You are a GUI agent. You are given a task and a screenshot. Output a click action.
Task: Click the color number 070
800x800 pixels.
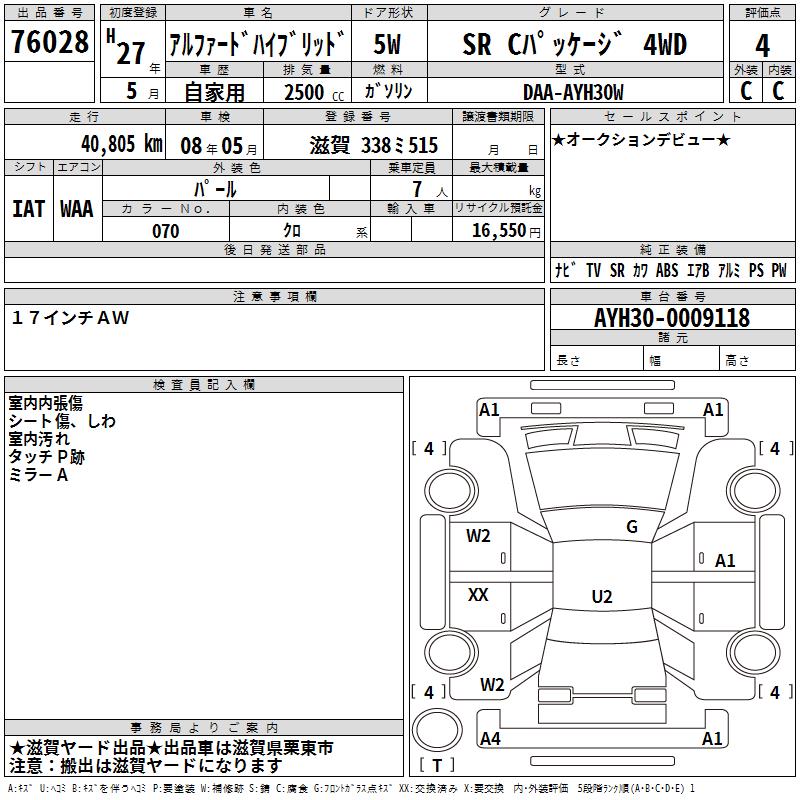165,231
